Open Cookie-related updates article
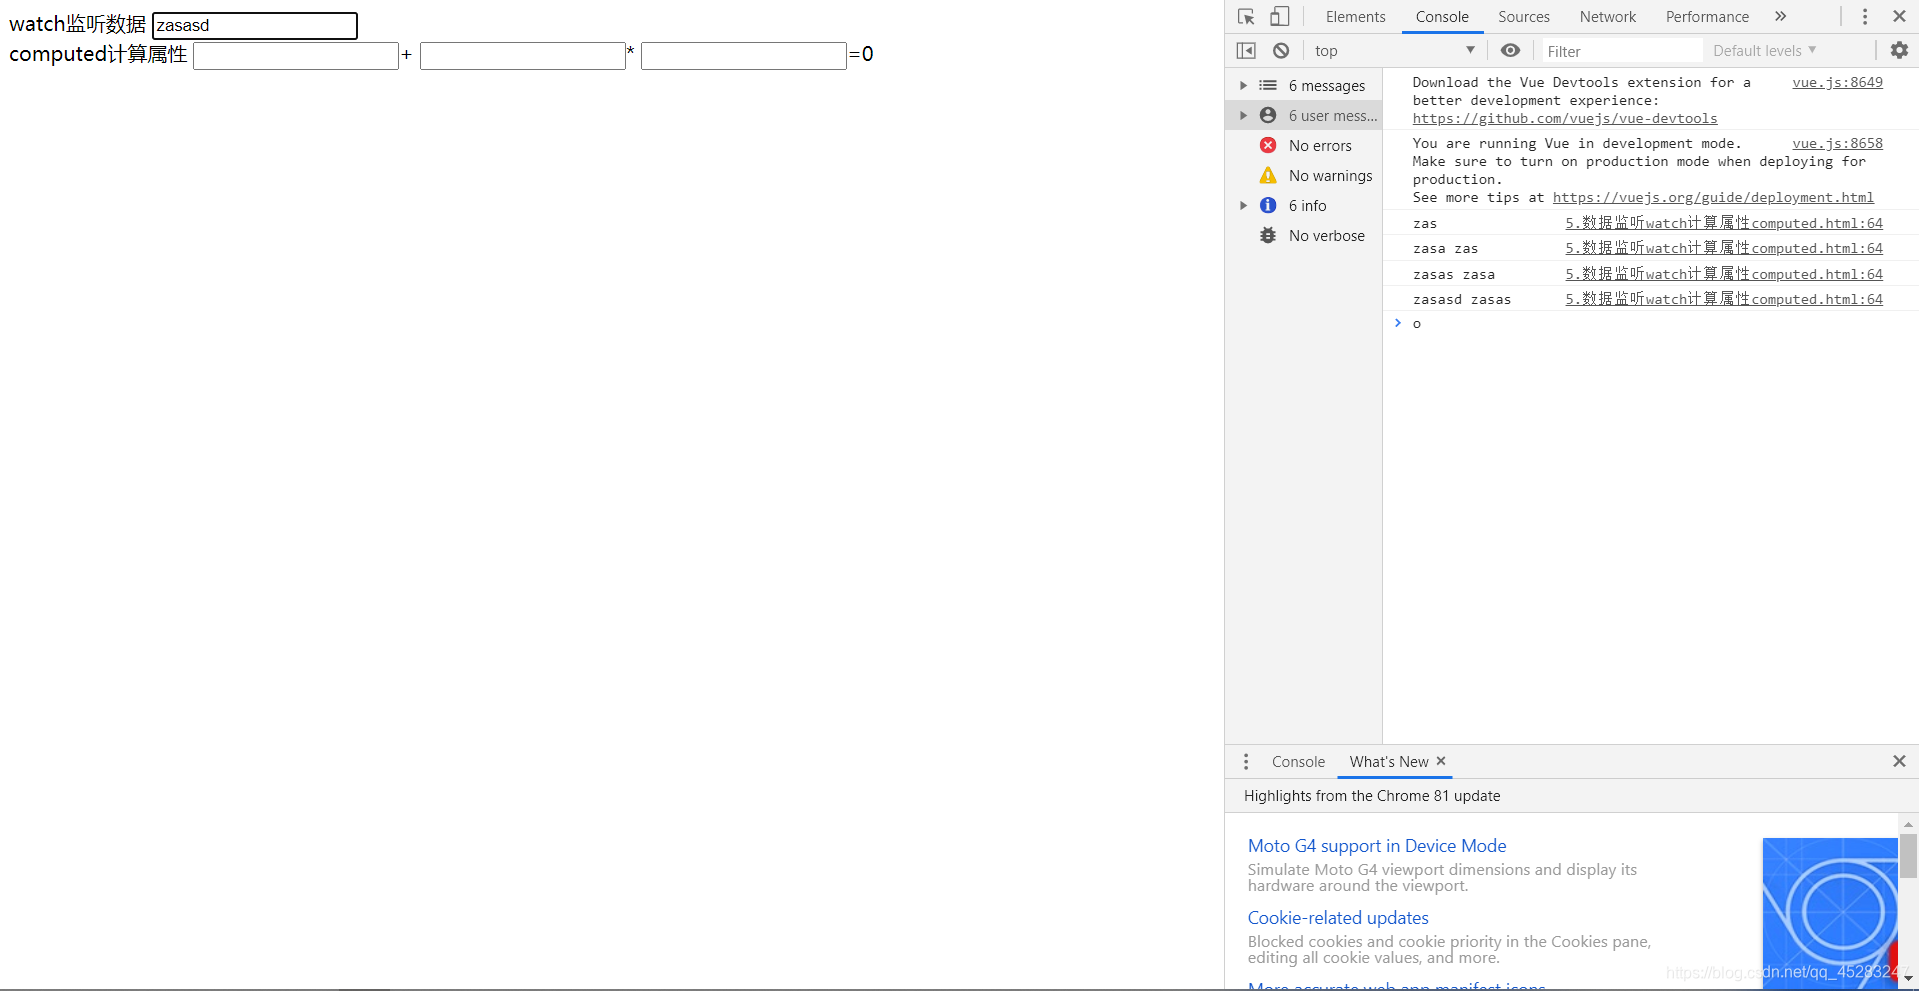 pos(1338,918)
